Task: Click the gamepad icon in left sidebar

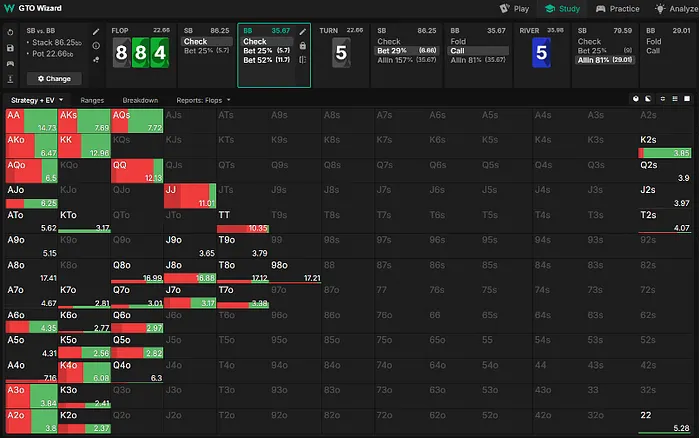Action: (9, 62)
